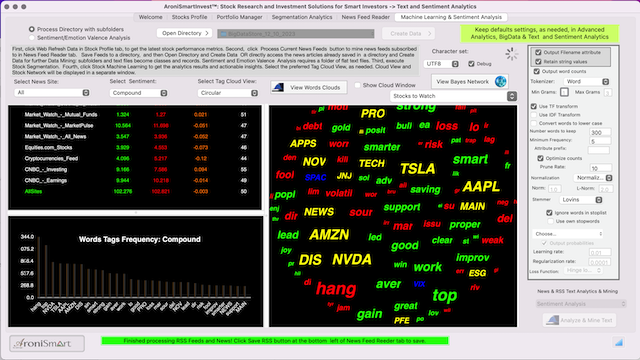Click the CNBC_-_Earnings table row
This screenshot has width=640, height=360.
[135, 180]
